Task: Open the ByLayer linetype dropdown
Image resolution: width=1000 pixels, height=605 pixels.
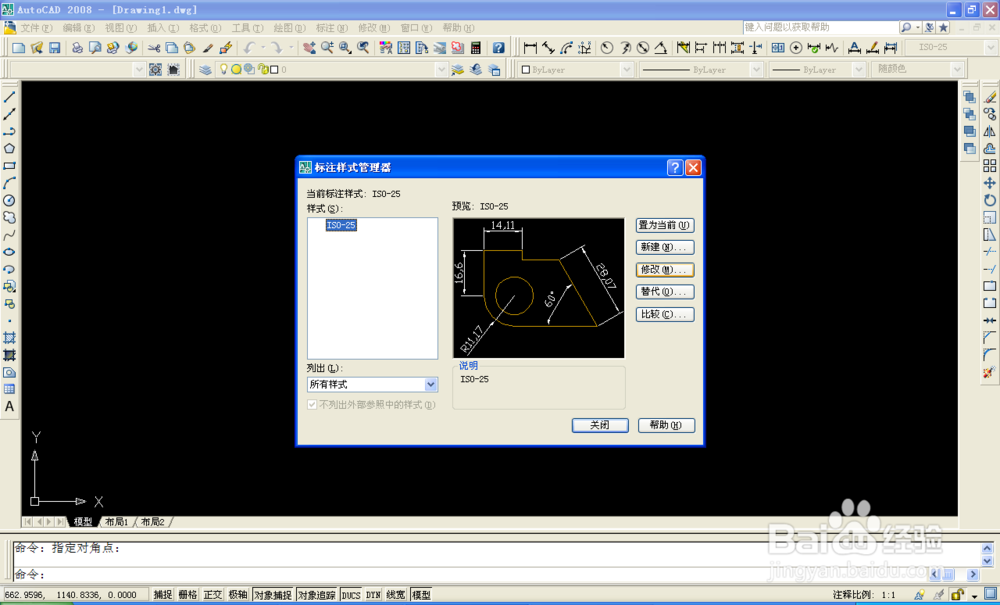Action: point(756,69)
